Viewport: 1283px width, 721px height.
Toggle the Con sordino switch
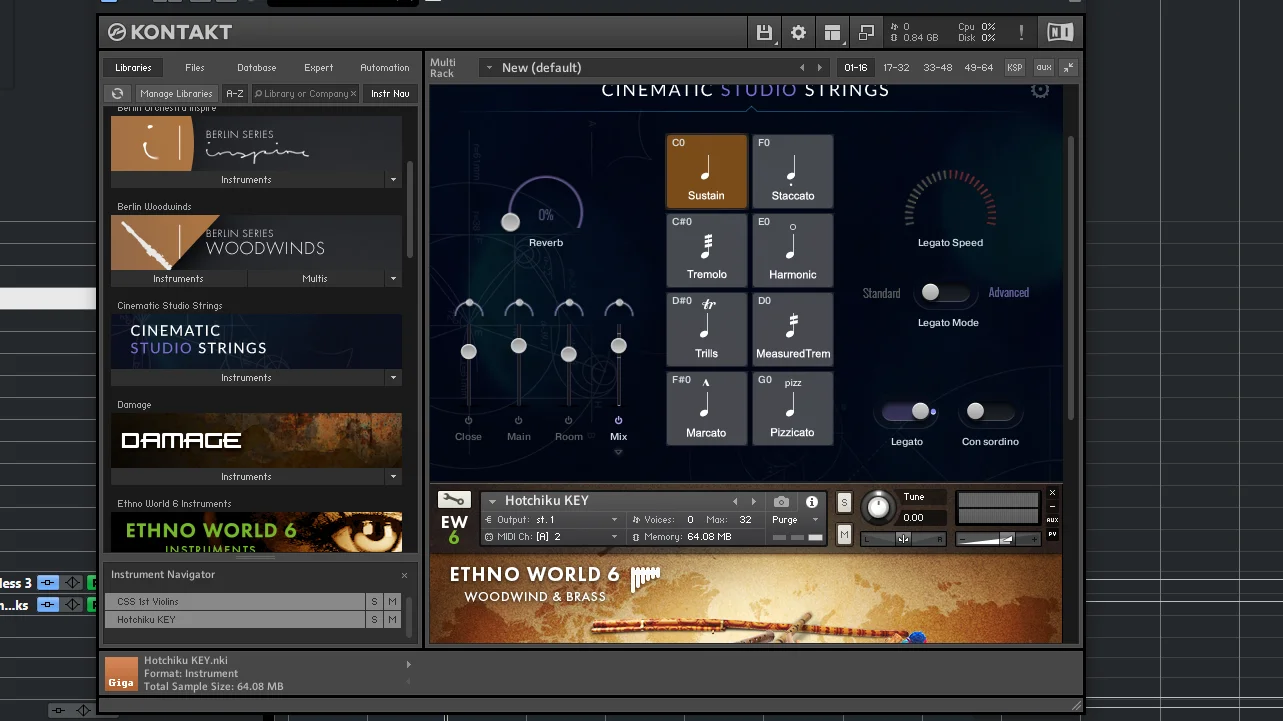click(989, 412)
